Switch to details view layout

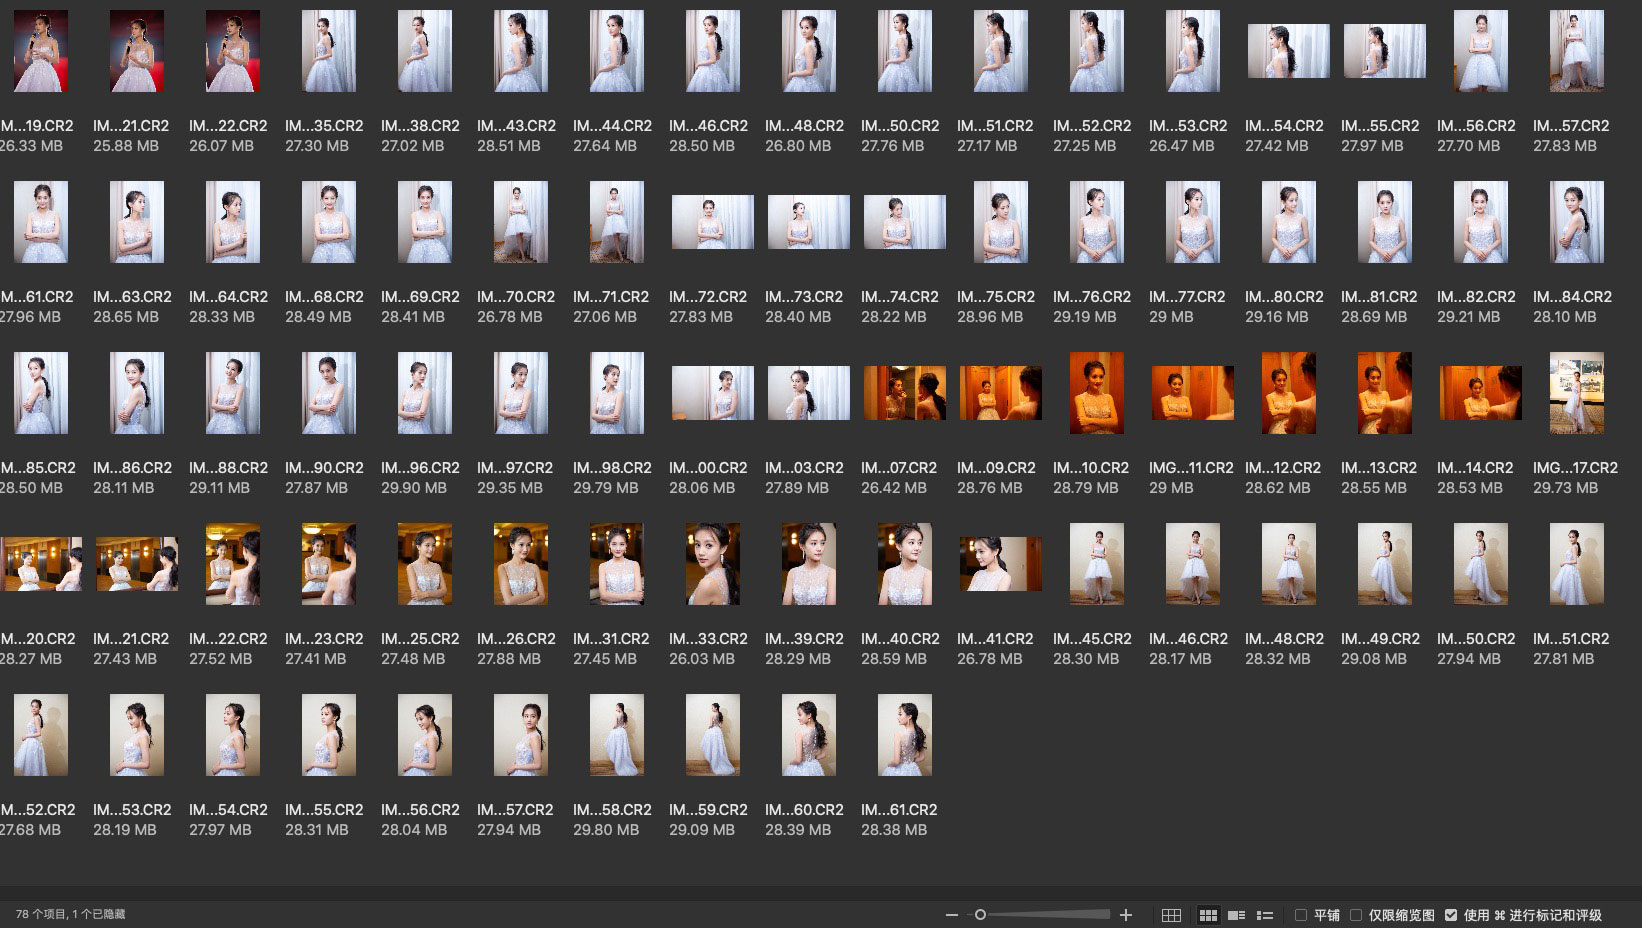[1236, 915]
